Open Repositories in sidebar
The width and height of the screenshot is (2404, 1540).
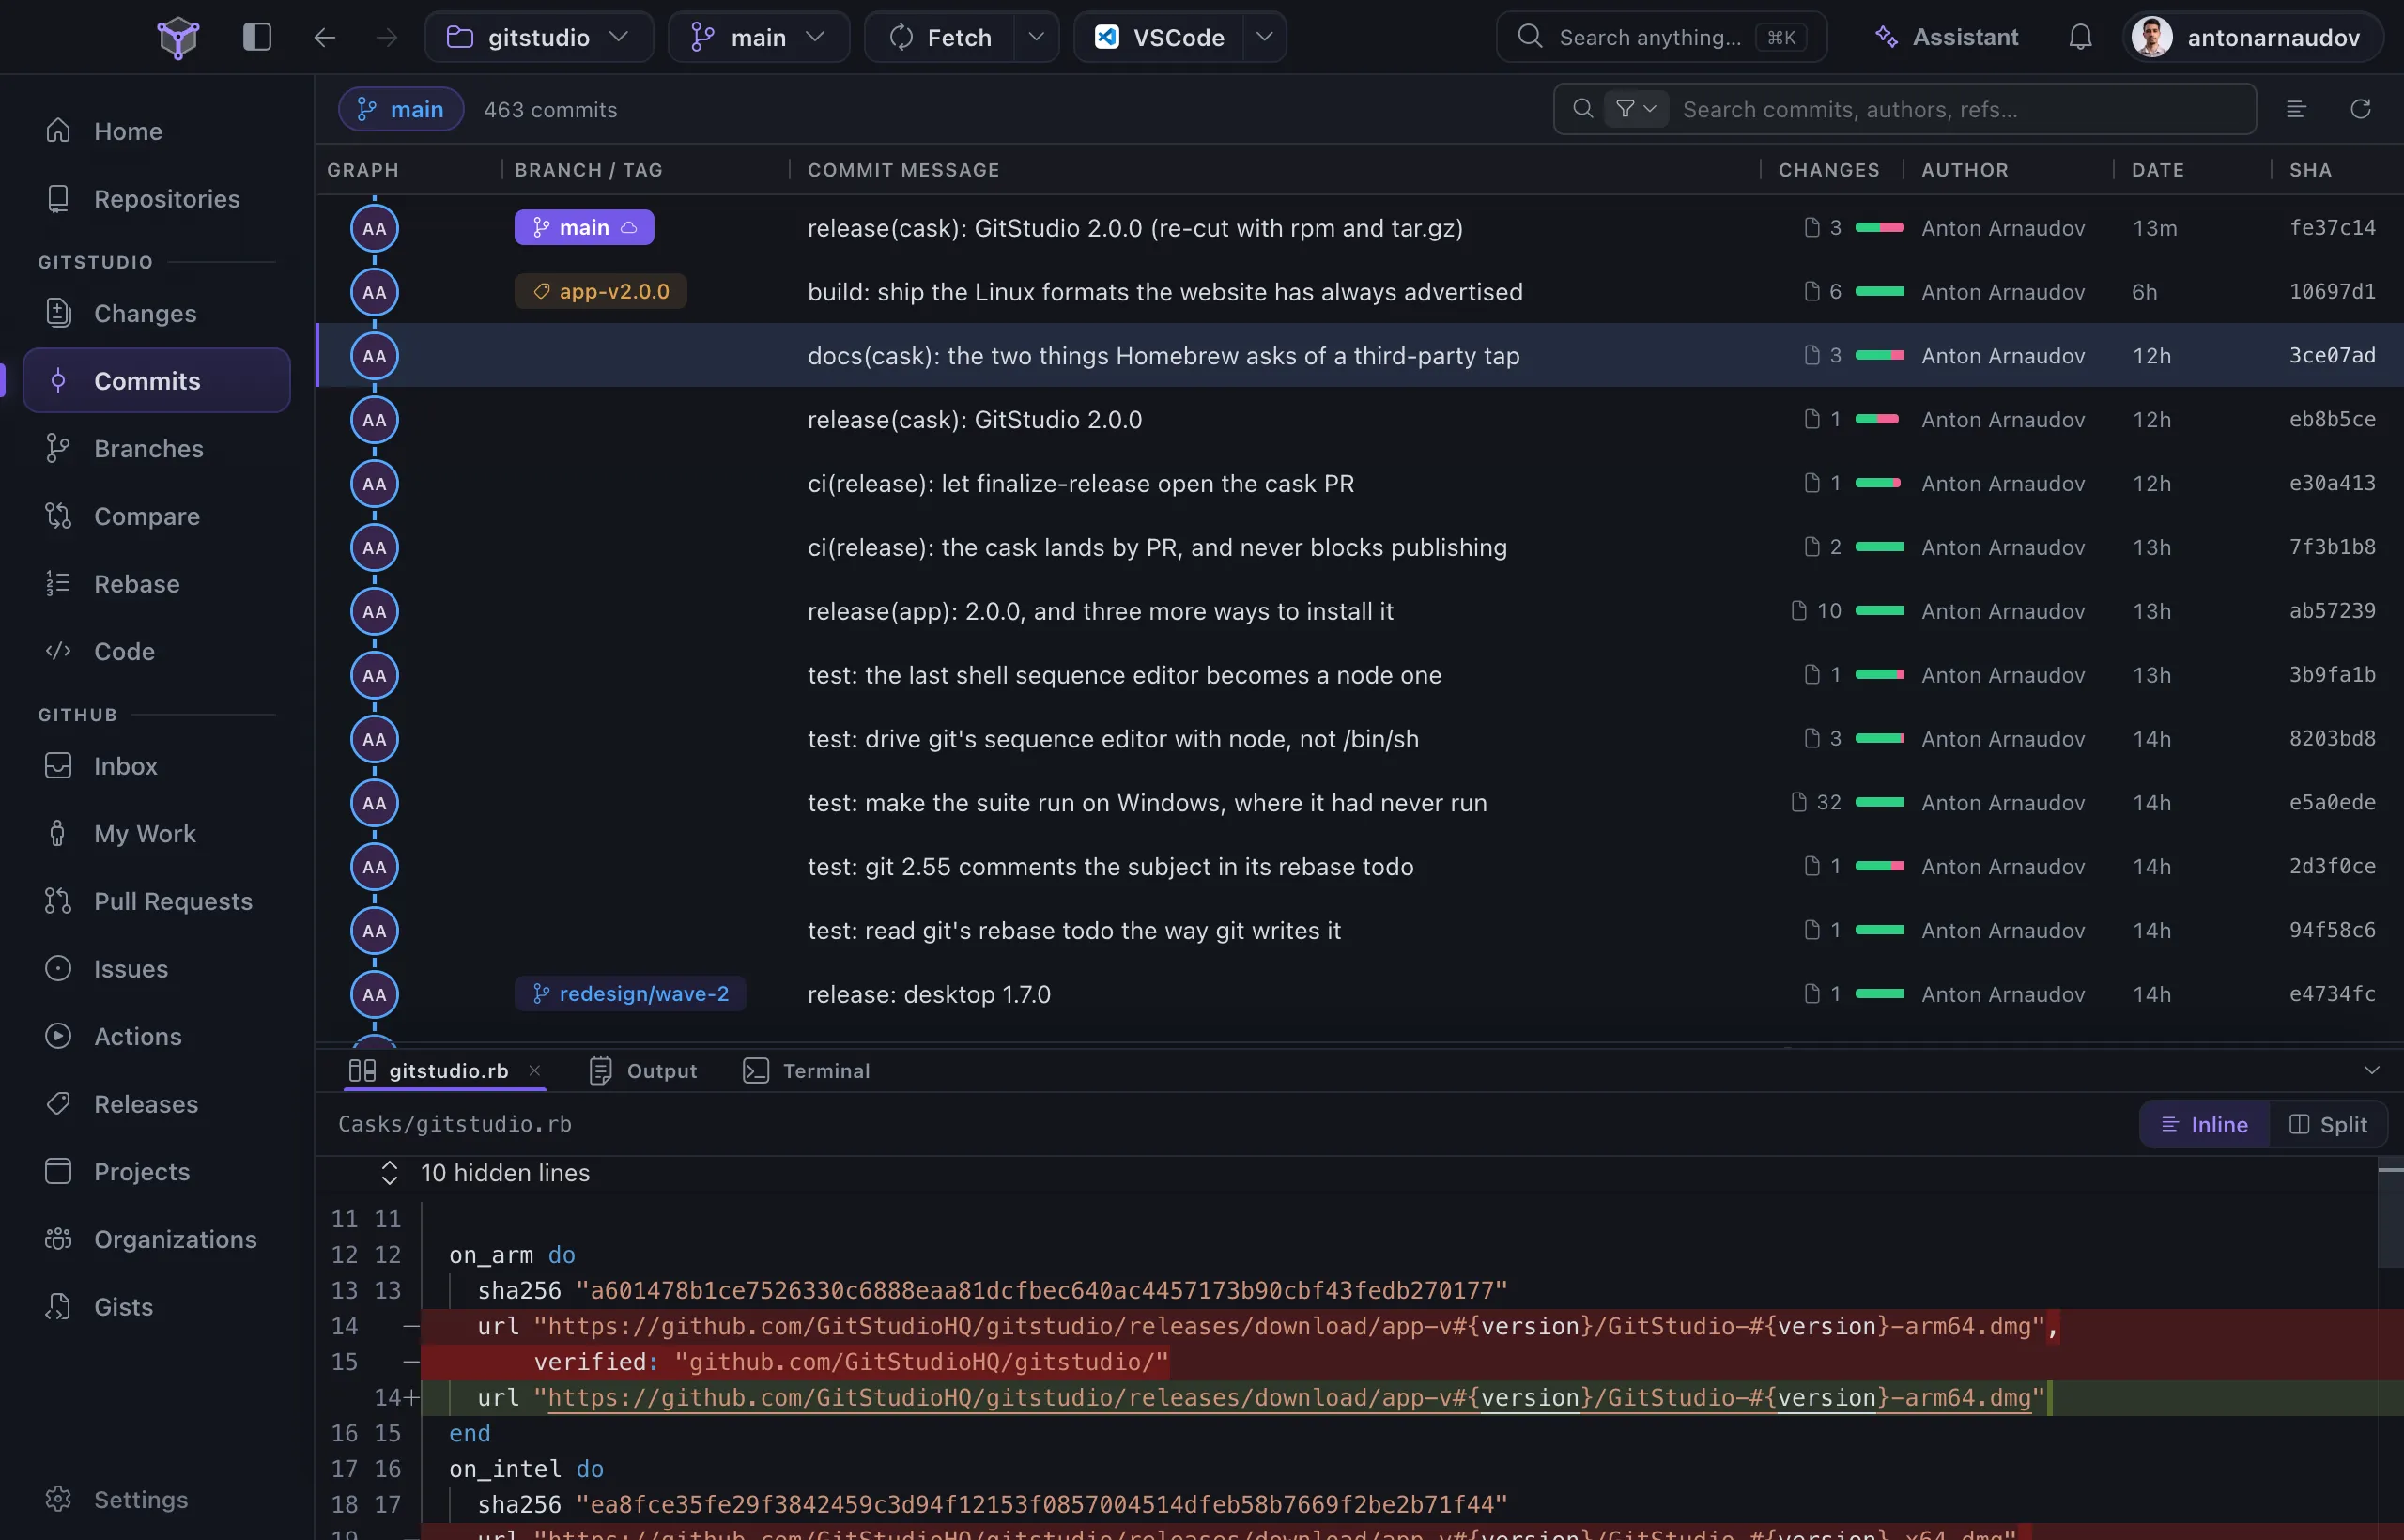156,199
